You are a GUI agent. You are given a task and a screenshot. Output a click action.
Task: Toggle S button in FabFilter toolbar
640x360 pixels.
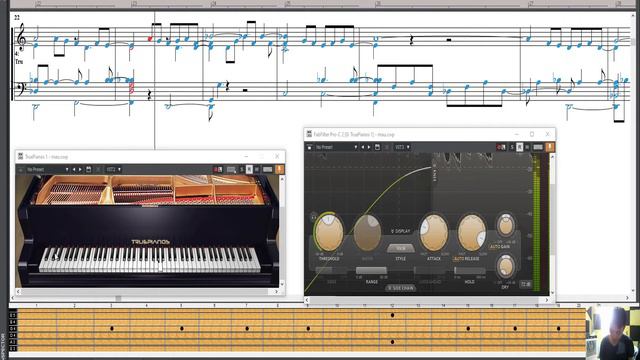(x=512, y=147)
